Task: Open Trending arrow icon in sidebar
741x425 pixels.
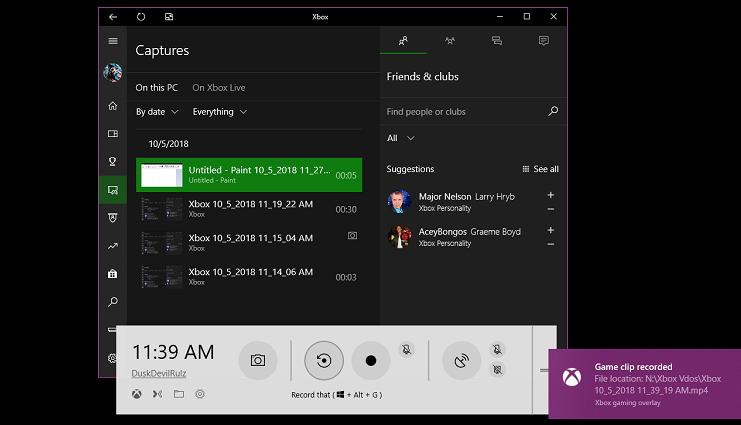Action: (x=112, y=246)
